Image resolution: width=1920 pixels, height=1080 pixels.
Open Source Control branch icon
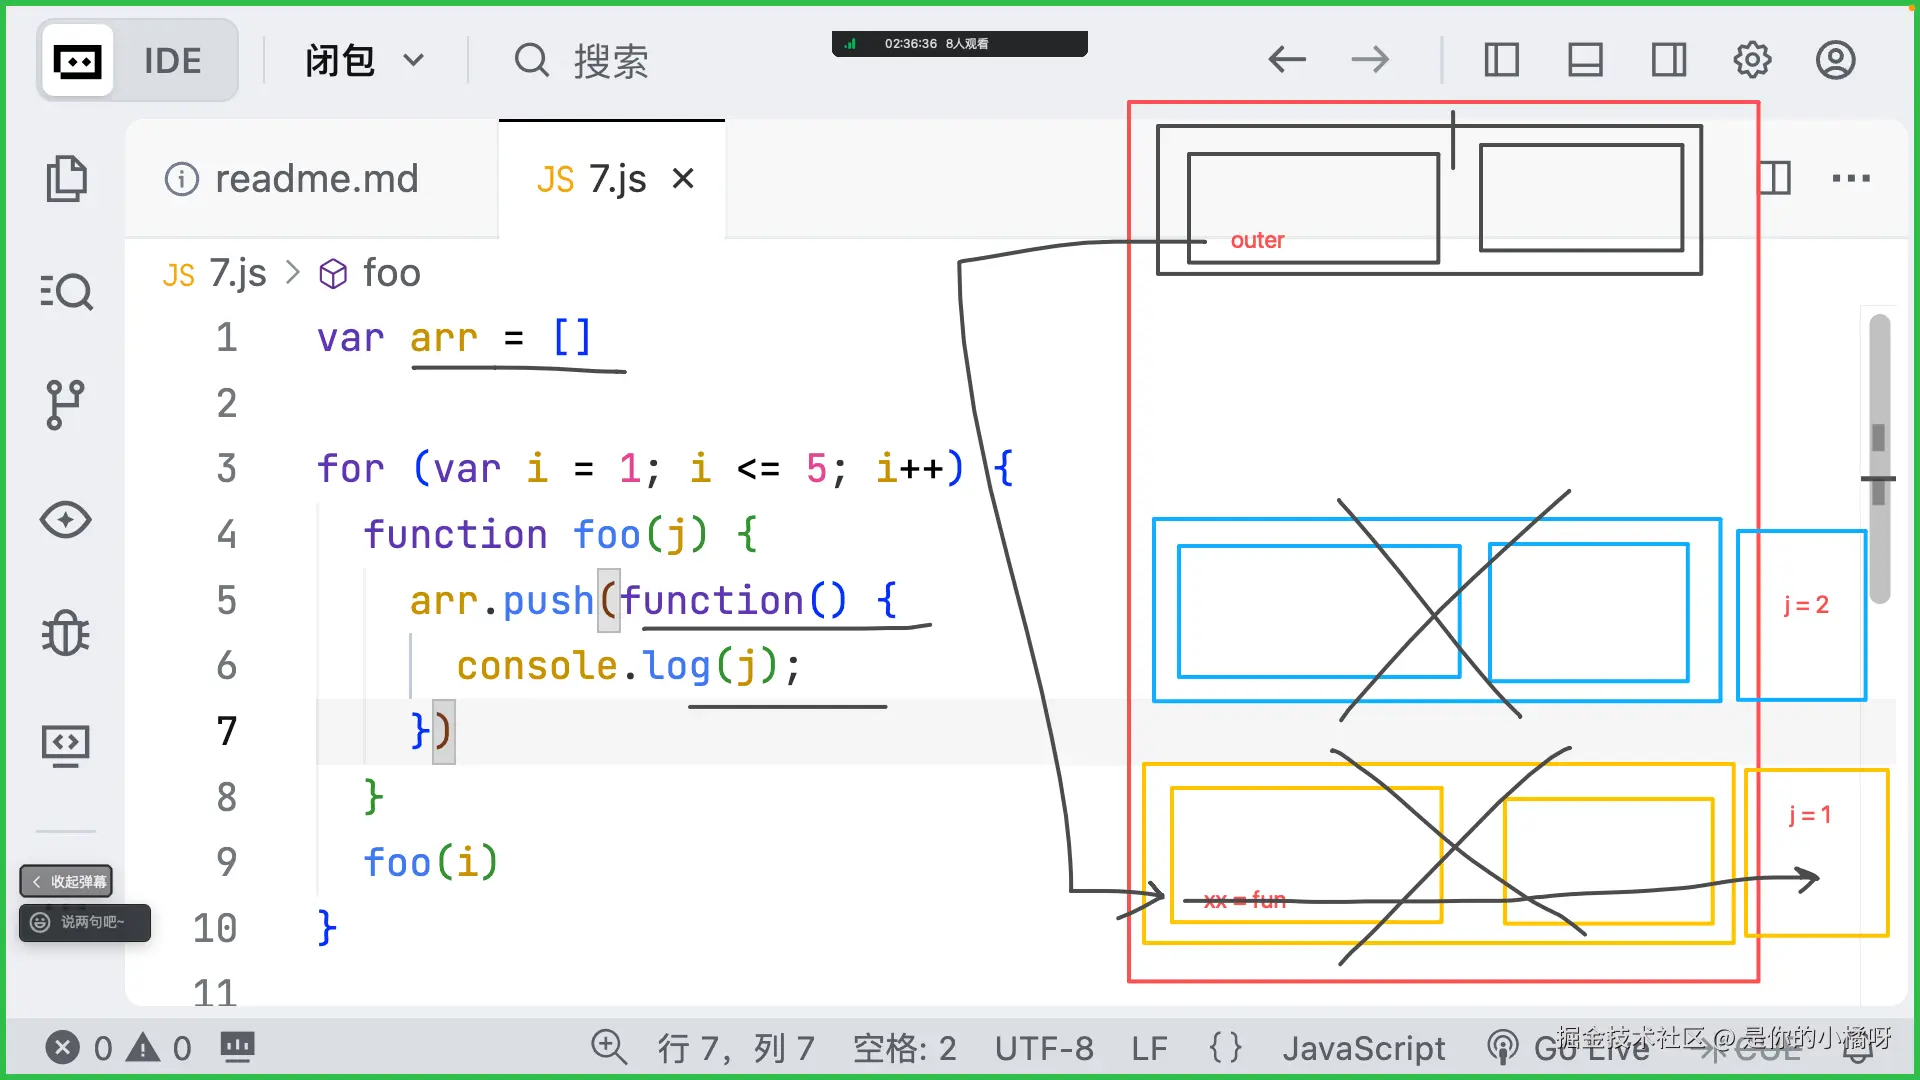point(66,405)
